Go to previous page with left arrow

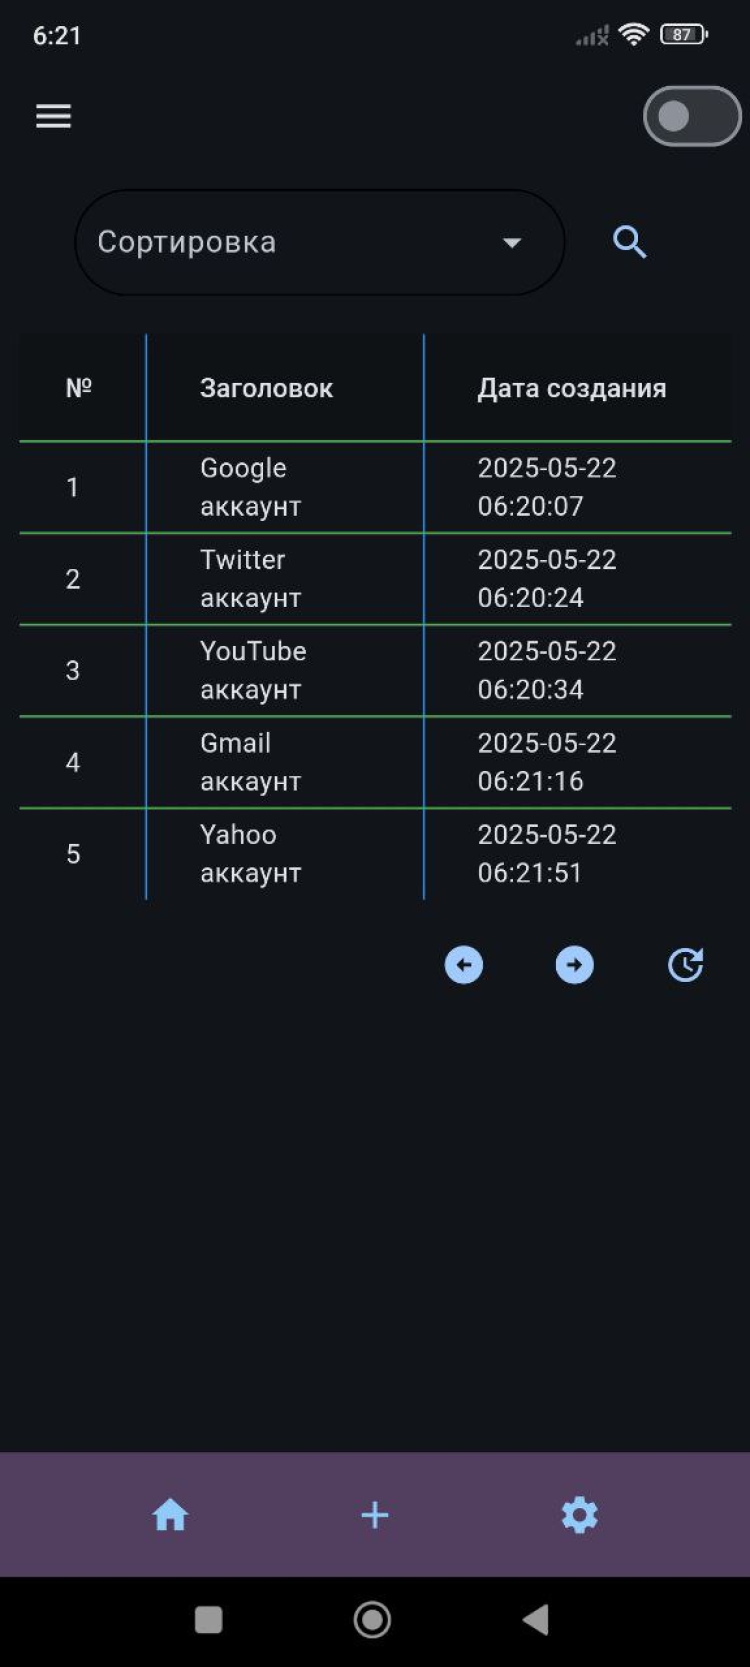click(x=464, y=965)
